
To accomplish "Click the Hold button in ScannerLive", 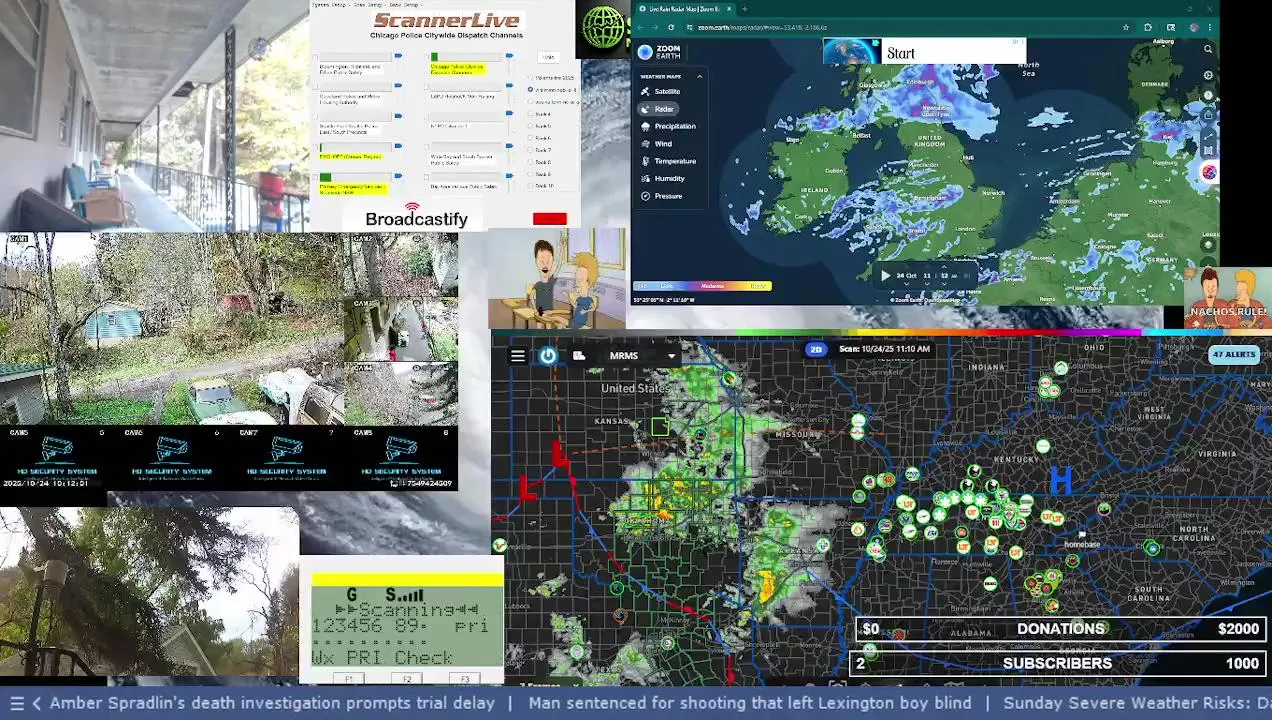I will click(548, 57).
